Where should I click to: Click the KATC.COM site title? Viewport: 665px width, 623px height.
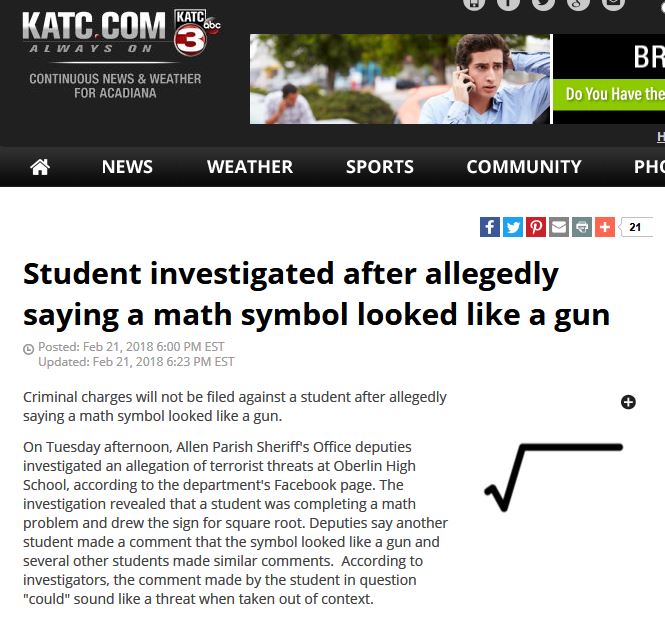coord(94,26)
